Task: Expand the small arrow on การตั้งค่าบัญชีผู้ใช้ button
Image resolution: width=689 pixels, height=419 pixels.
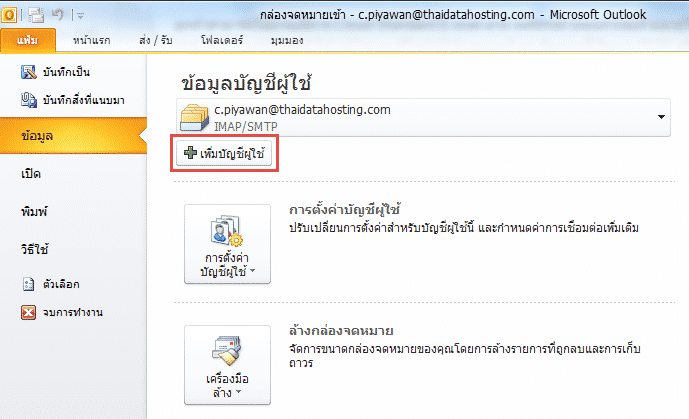Action: pos(253,271)
